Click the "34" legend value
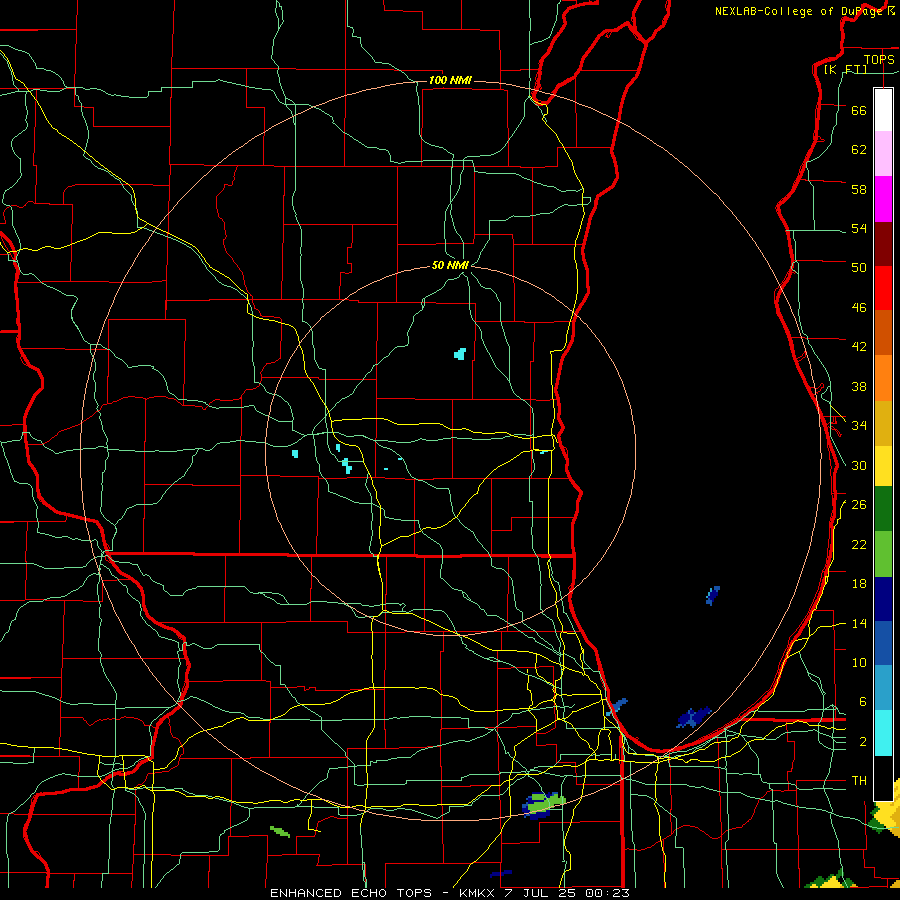Screen dimensions: 900x900 click(859, 425)
